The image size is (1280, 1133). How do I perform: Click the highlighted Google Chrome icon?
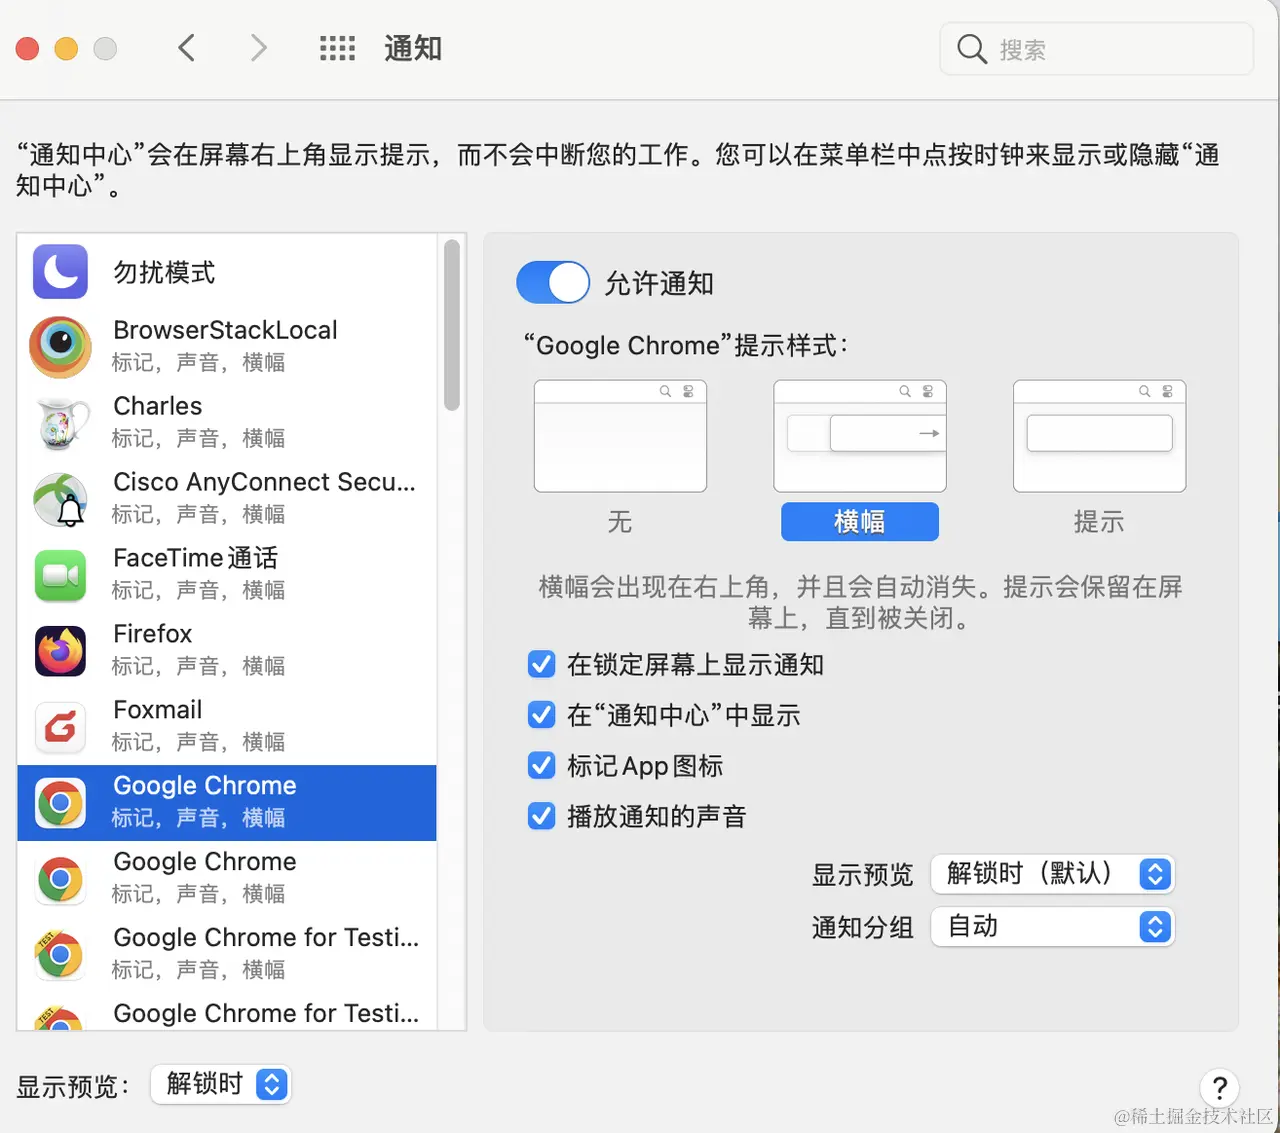click(60, 803)
